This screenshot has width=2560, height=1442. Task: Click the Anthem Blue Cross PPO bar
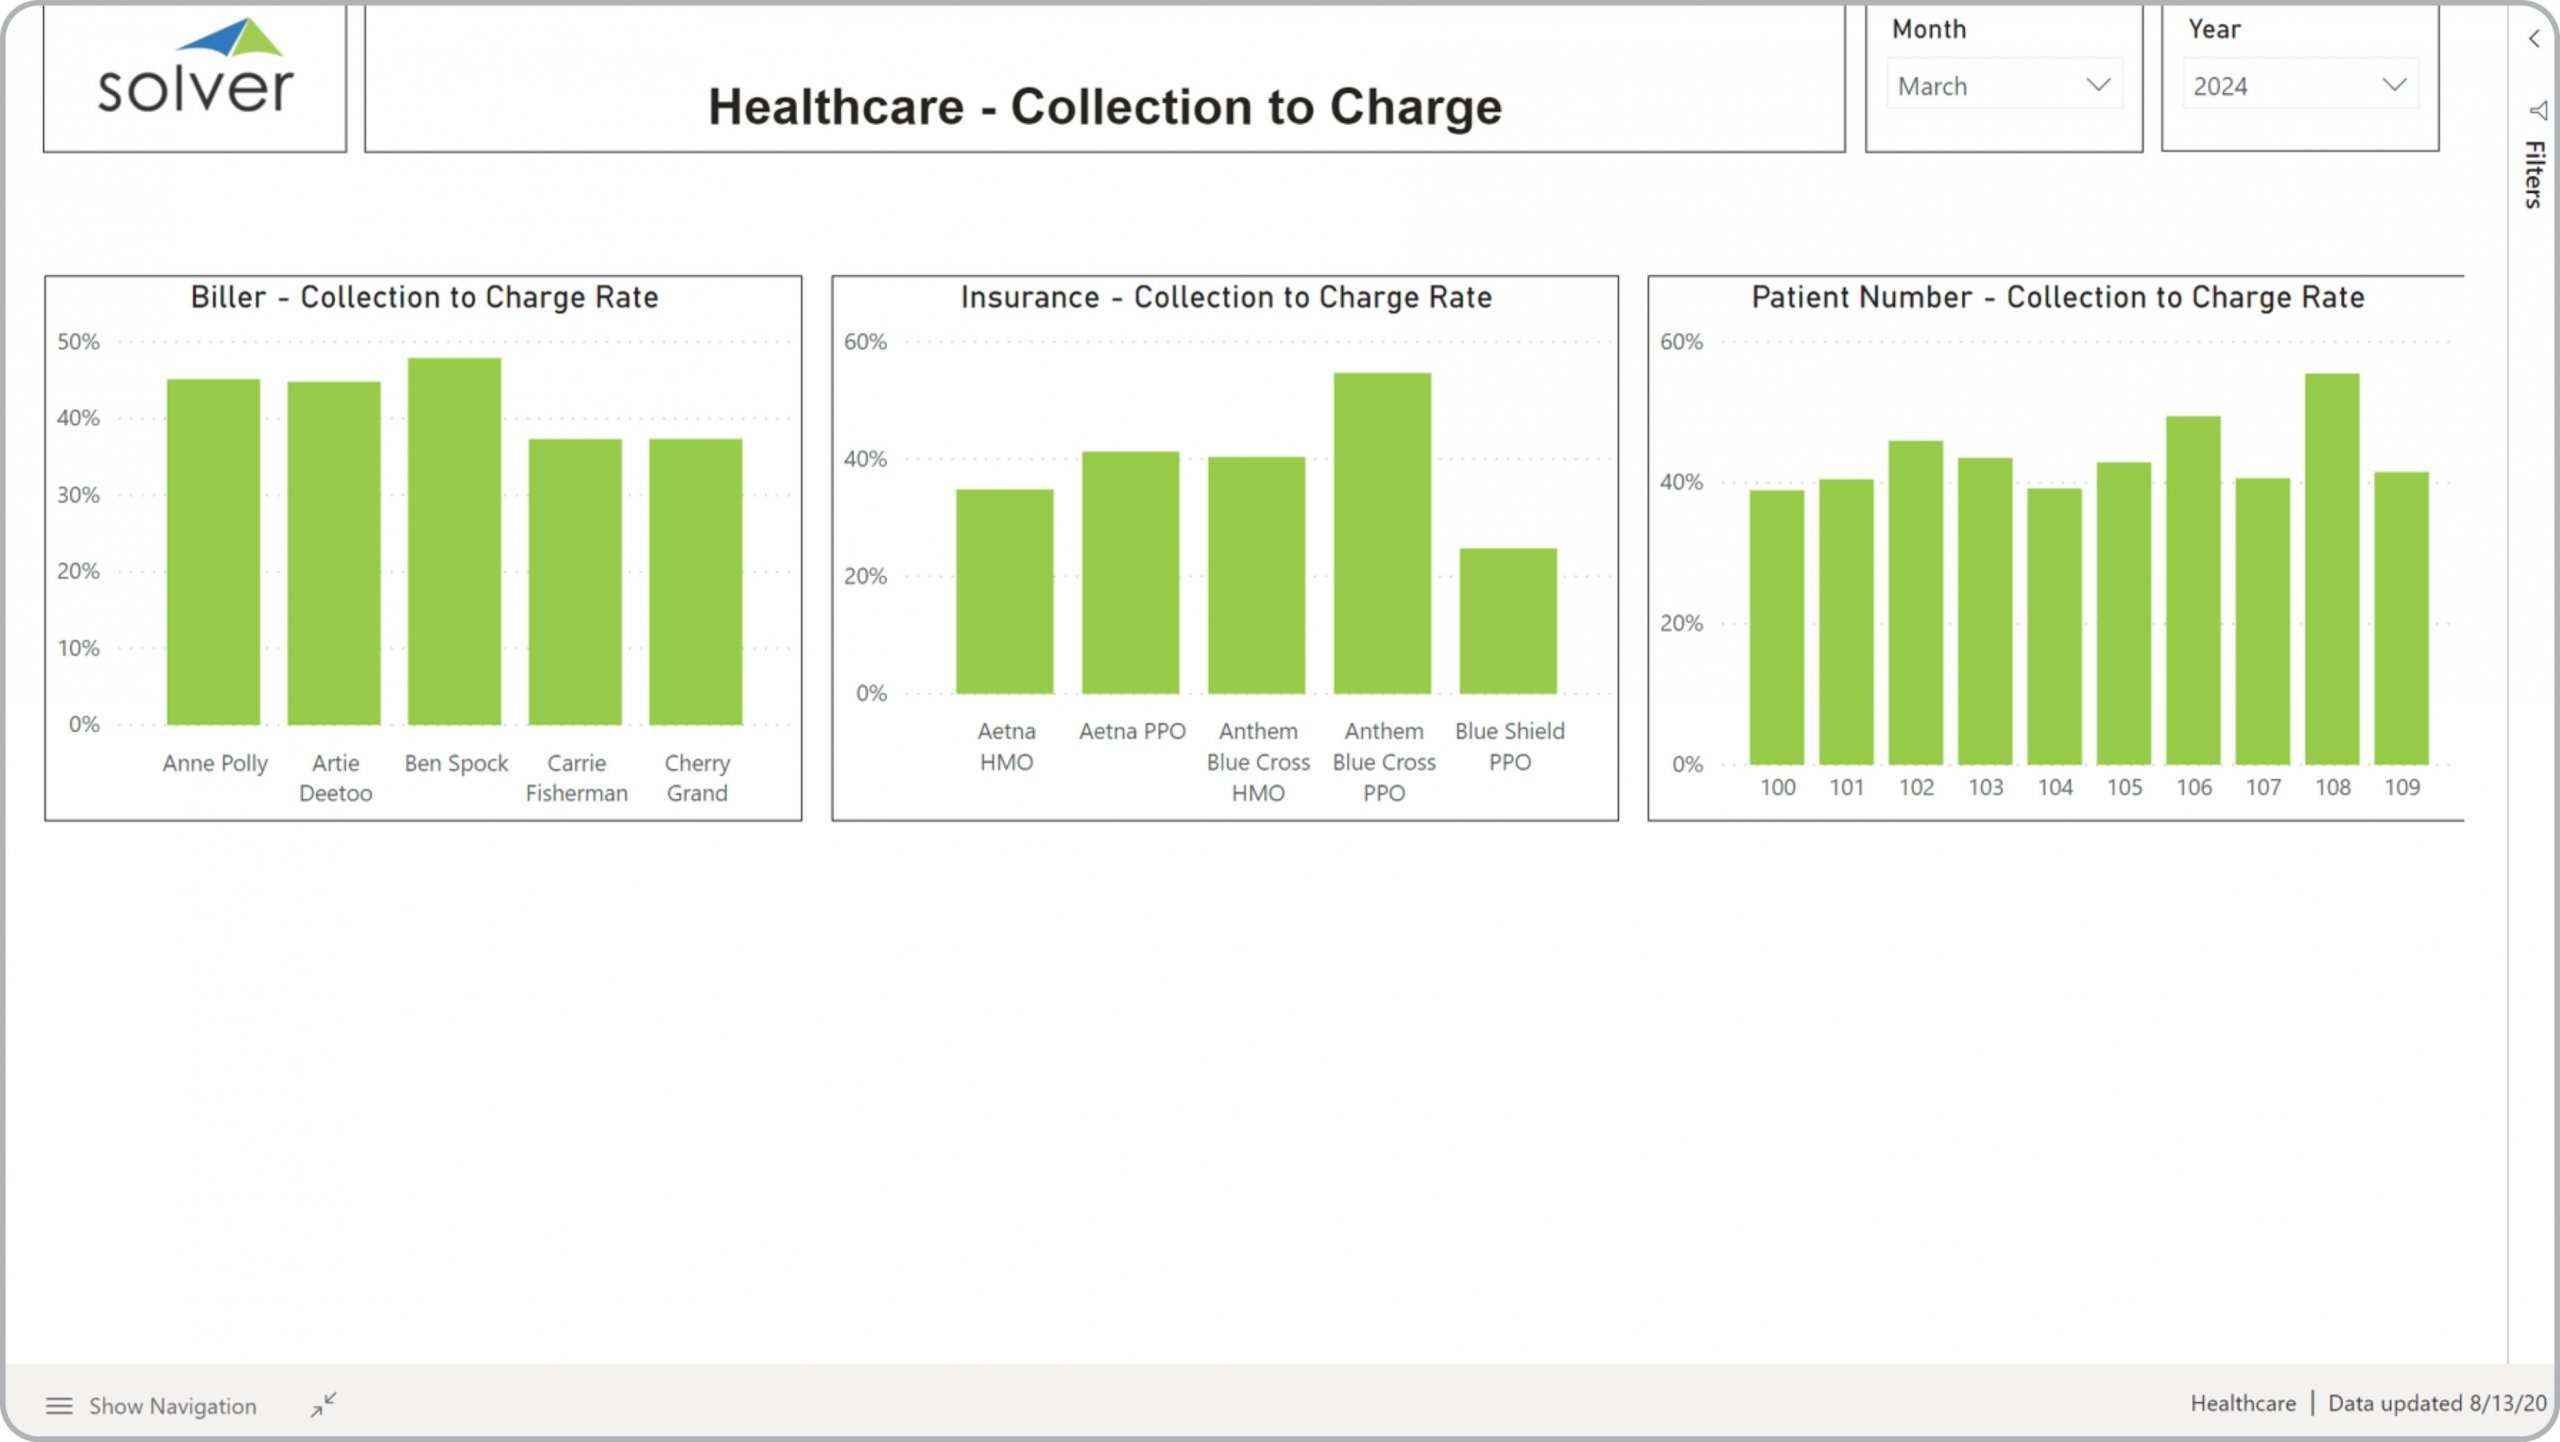[1382, 533]
